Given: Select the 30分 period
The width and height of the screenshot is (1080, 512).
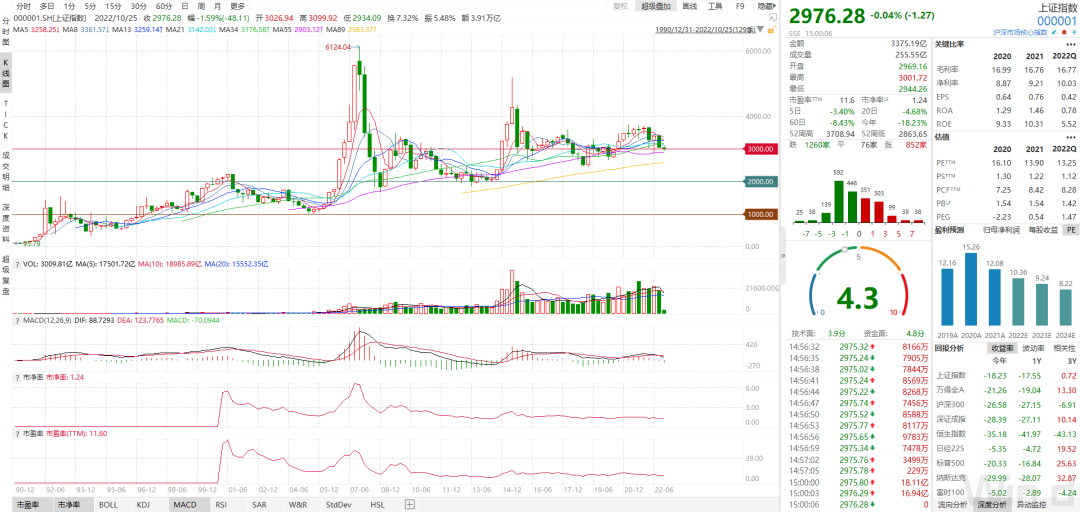Looking at the screenshot, I should tap(138, 6).
